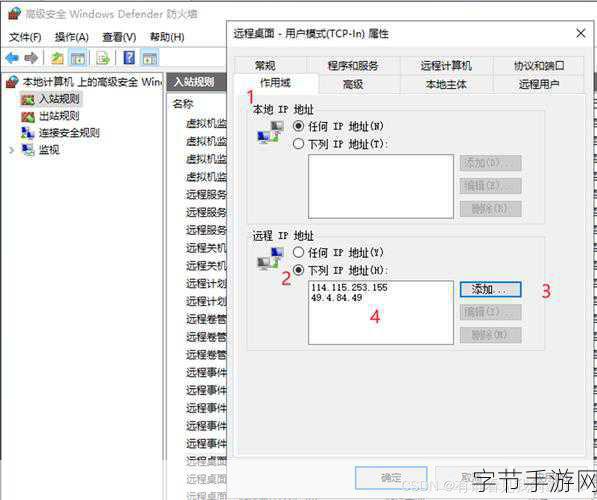Switch to the 协议和端口 tab
The image size is (597, 500).
(x=539, y=65)
